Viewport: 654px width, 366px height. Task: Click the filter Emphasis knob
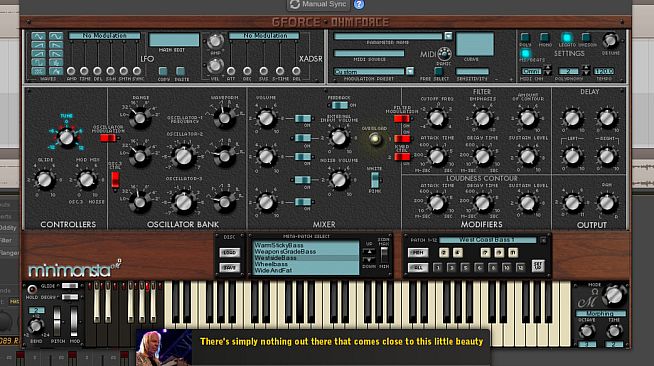pyautogui.click(x=483, y=118)
